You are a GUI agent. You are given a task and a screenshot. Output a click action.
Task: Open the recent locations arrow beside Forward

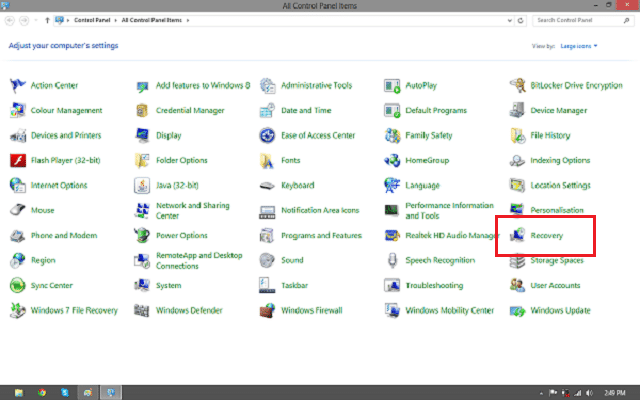pyautogui.click(x=36, y=20)
